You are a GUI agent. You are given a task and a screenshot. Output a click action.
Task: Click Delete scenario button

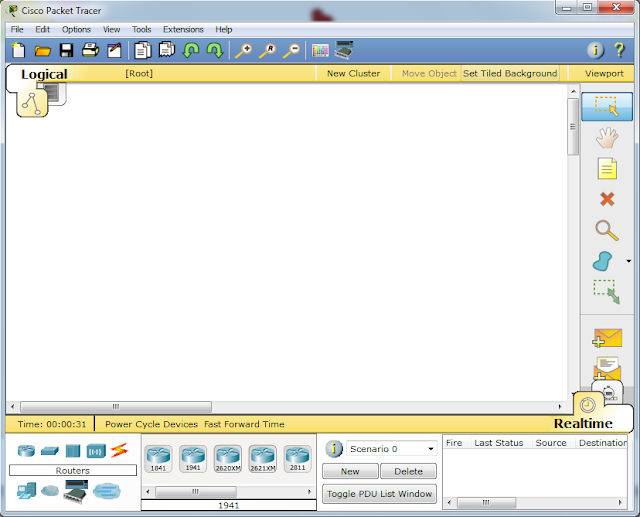(x=408, y=471)
